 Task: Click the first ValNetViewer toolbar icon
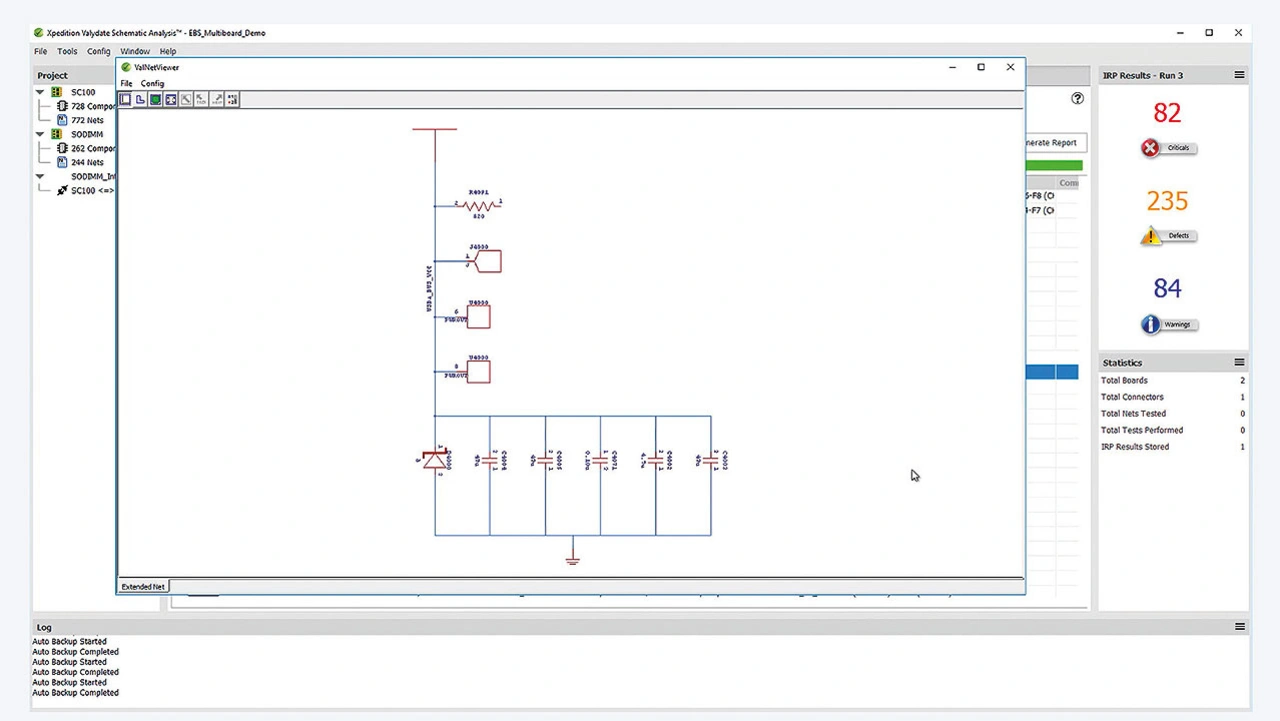tap(125, 99)
